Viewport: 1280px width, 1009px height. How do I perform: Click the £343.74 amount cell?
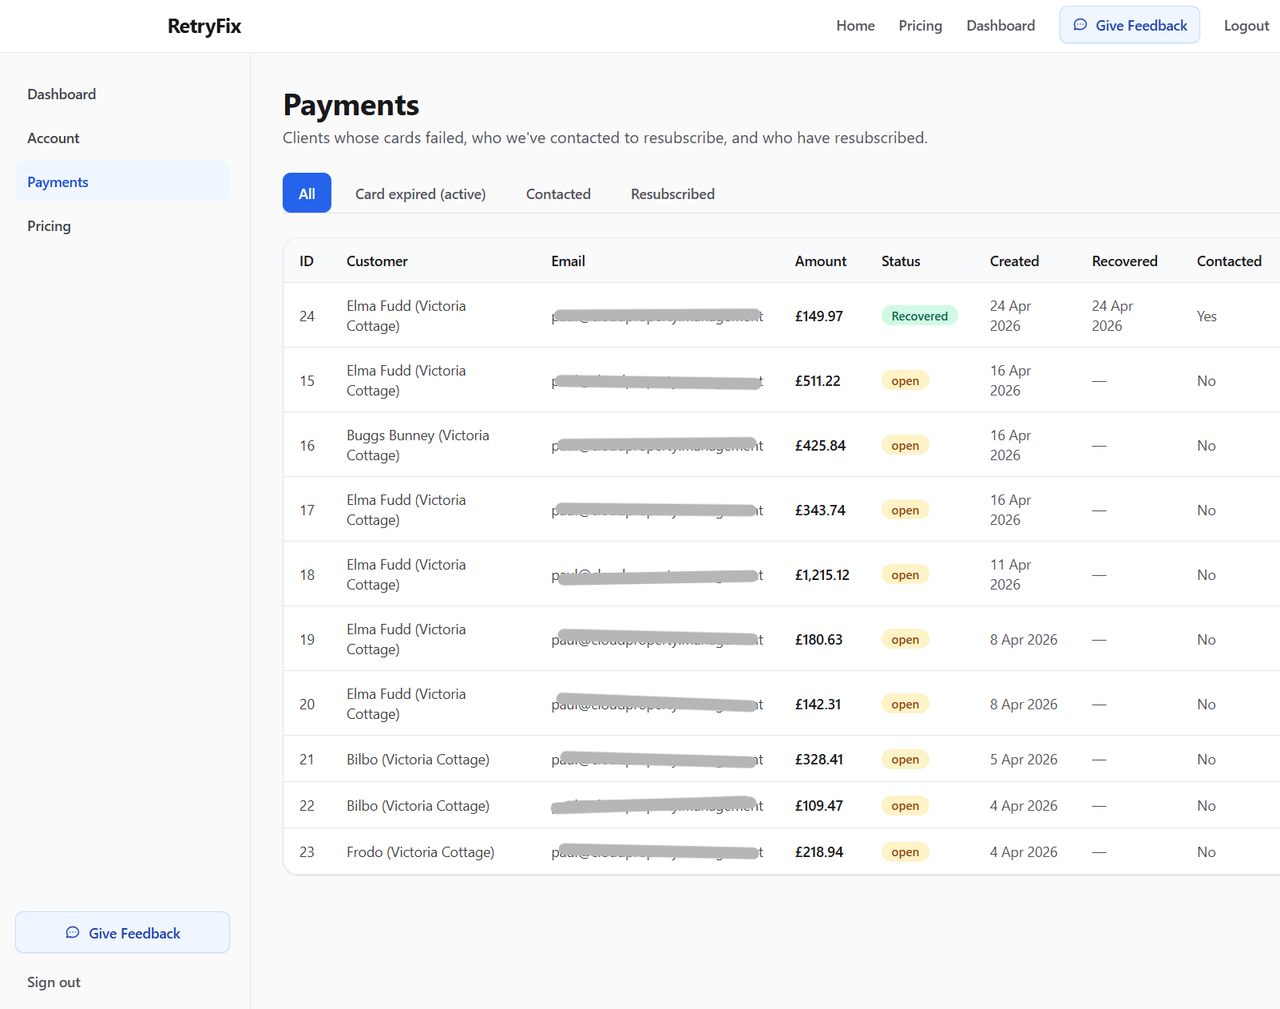coord(820,510)
